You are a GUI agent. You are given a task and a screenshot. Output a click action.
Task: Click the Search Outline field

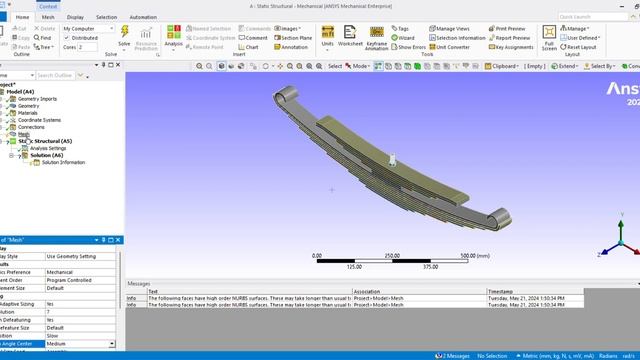pos(55,76)
